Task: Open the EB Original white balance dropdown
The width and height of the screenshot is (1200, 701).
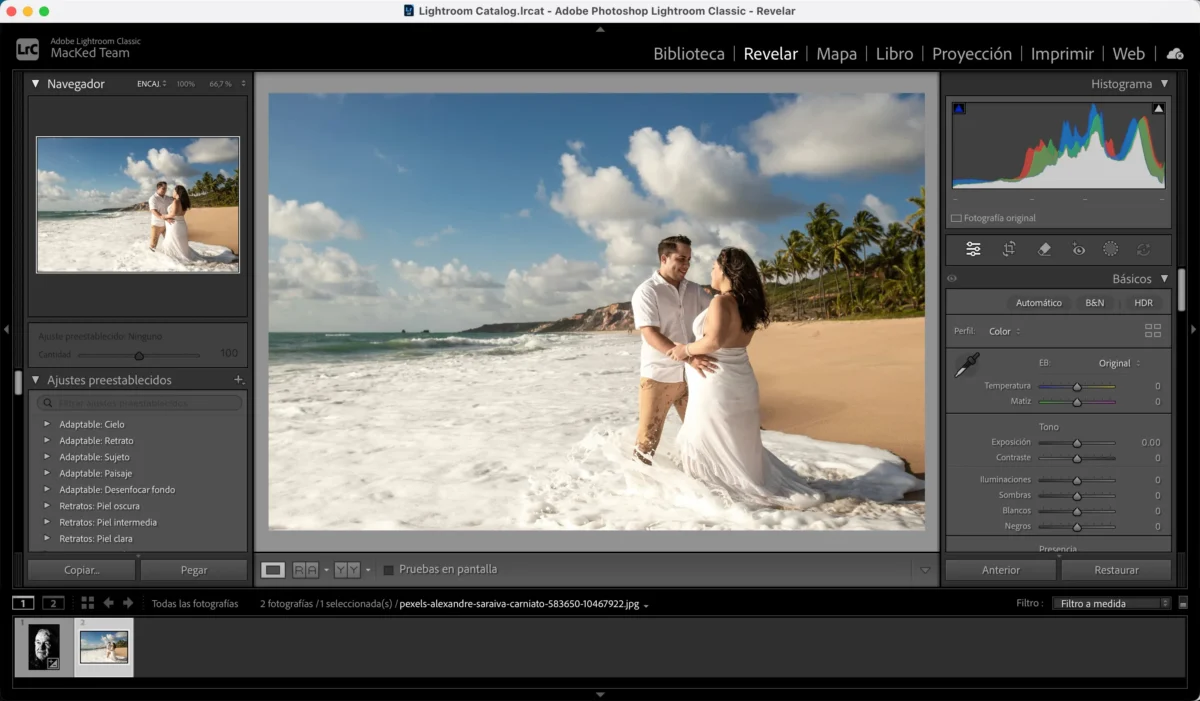Action: tap(1119, 363)
